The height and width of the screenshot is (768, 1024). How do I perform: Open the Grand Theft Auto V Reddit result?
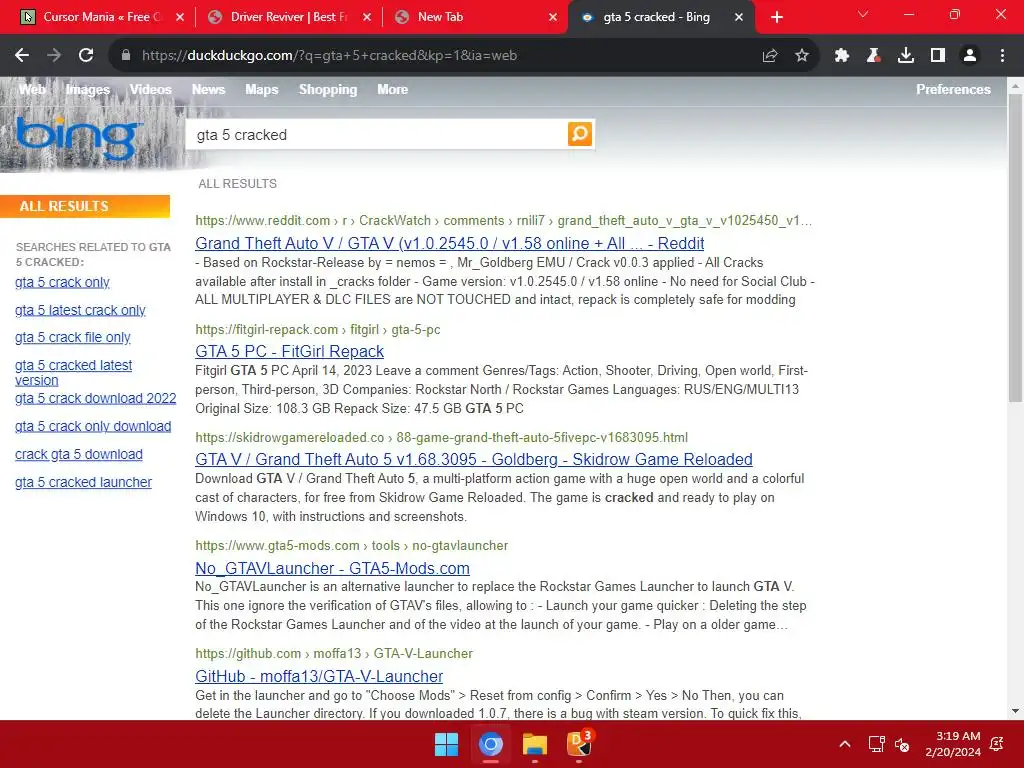(449, 244)
